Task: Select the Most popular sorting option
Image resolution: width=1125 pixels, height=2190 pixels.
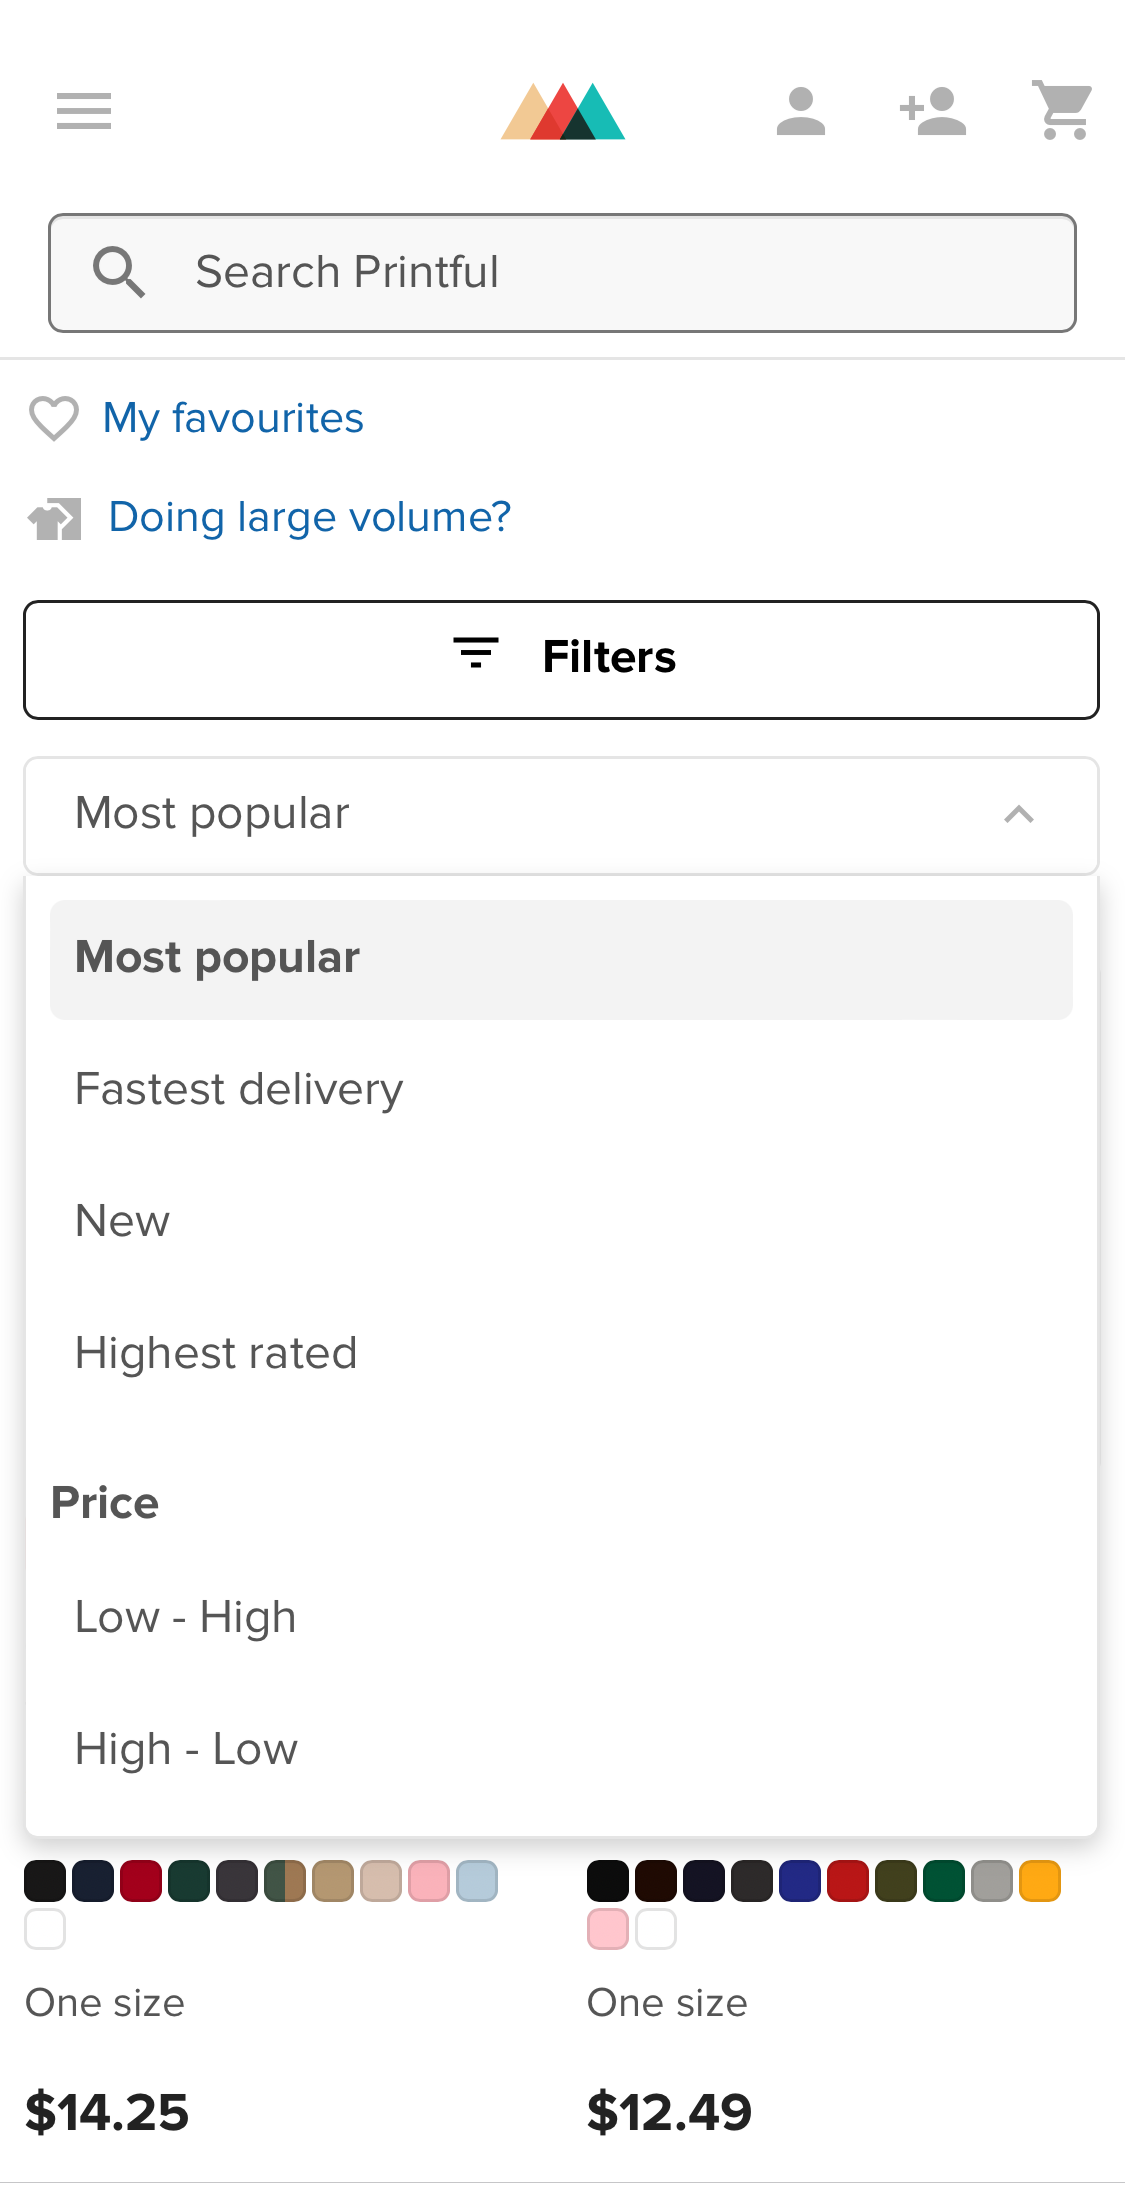Action: pyautogui.click(x=217, y=957)
